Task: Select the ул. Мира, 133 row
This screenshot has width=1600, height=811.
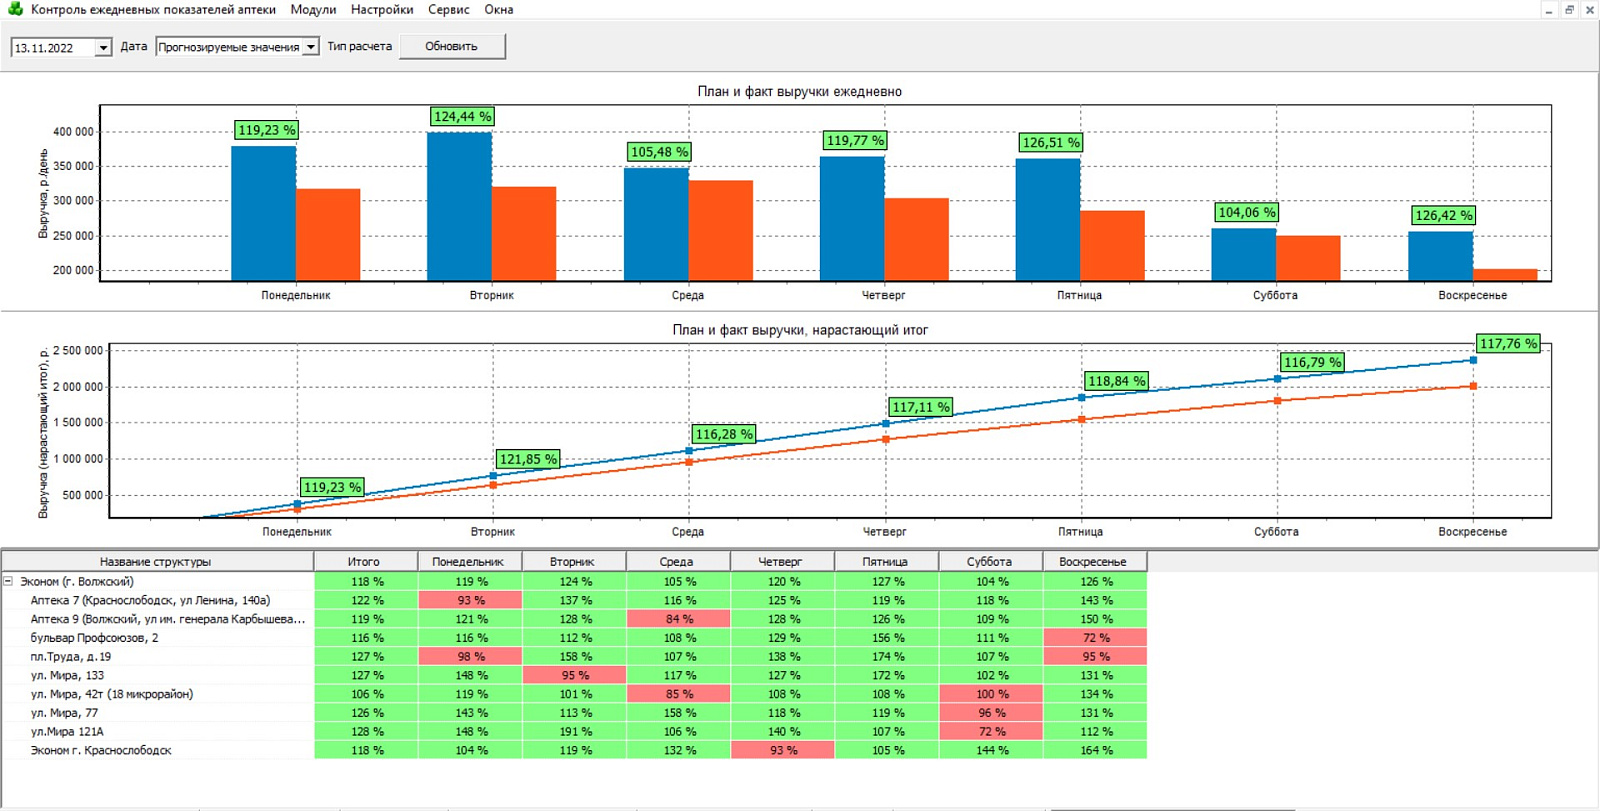Action: 574,675
